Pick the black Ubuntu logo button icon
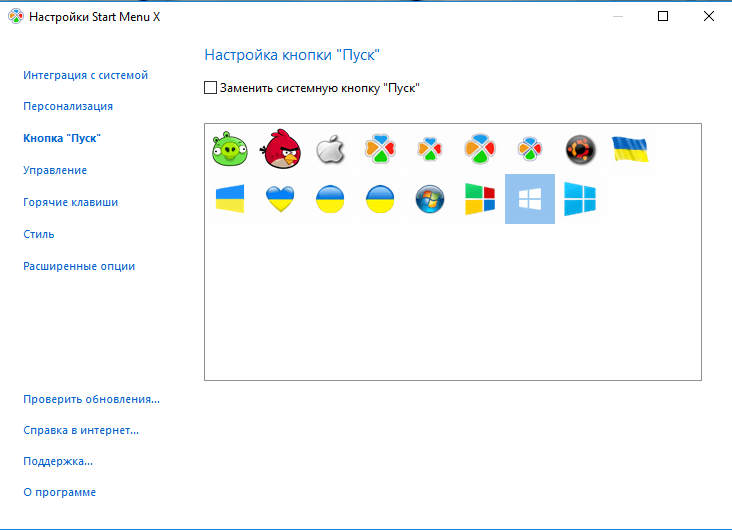The image size is (732, 530). coord(580,150)
